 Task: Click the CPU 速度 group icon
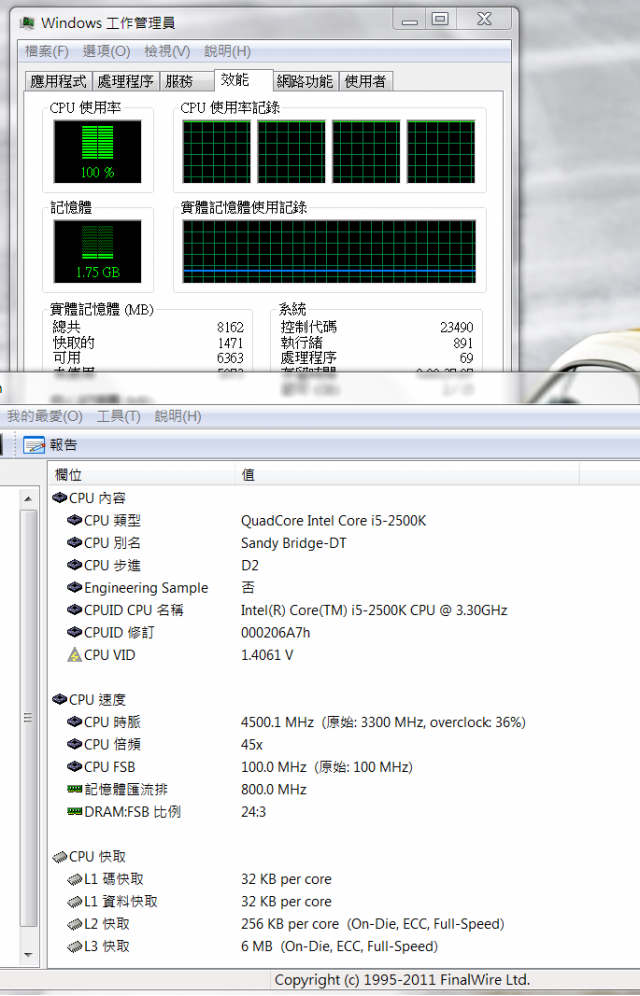60,699
